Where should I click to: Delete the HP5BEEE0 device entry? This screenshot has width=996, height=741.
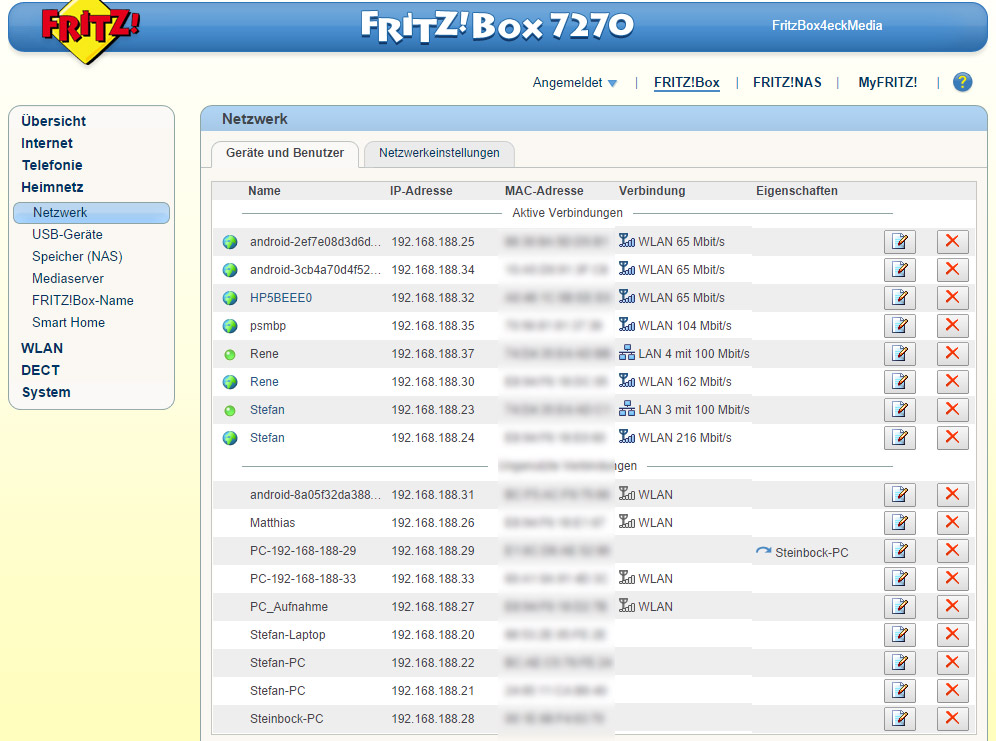tap(952, 297)
